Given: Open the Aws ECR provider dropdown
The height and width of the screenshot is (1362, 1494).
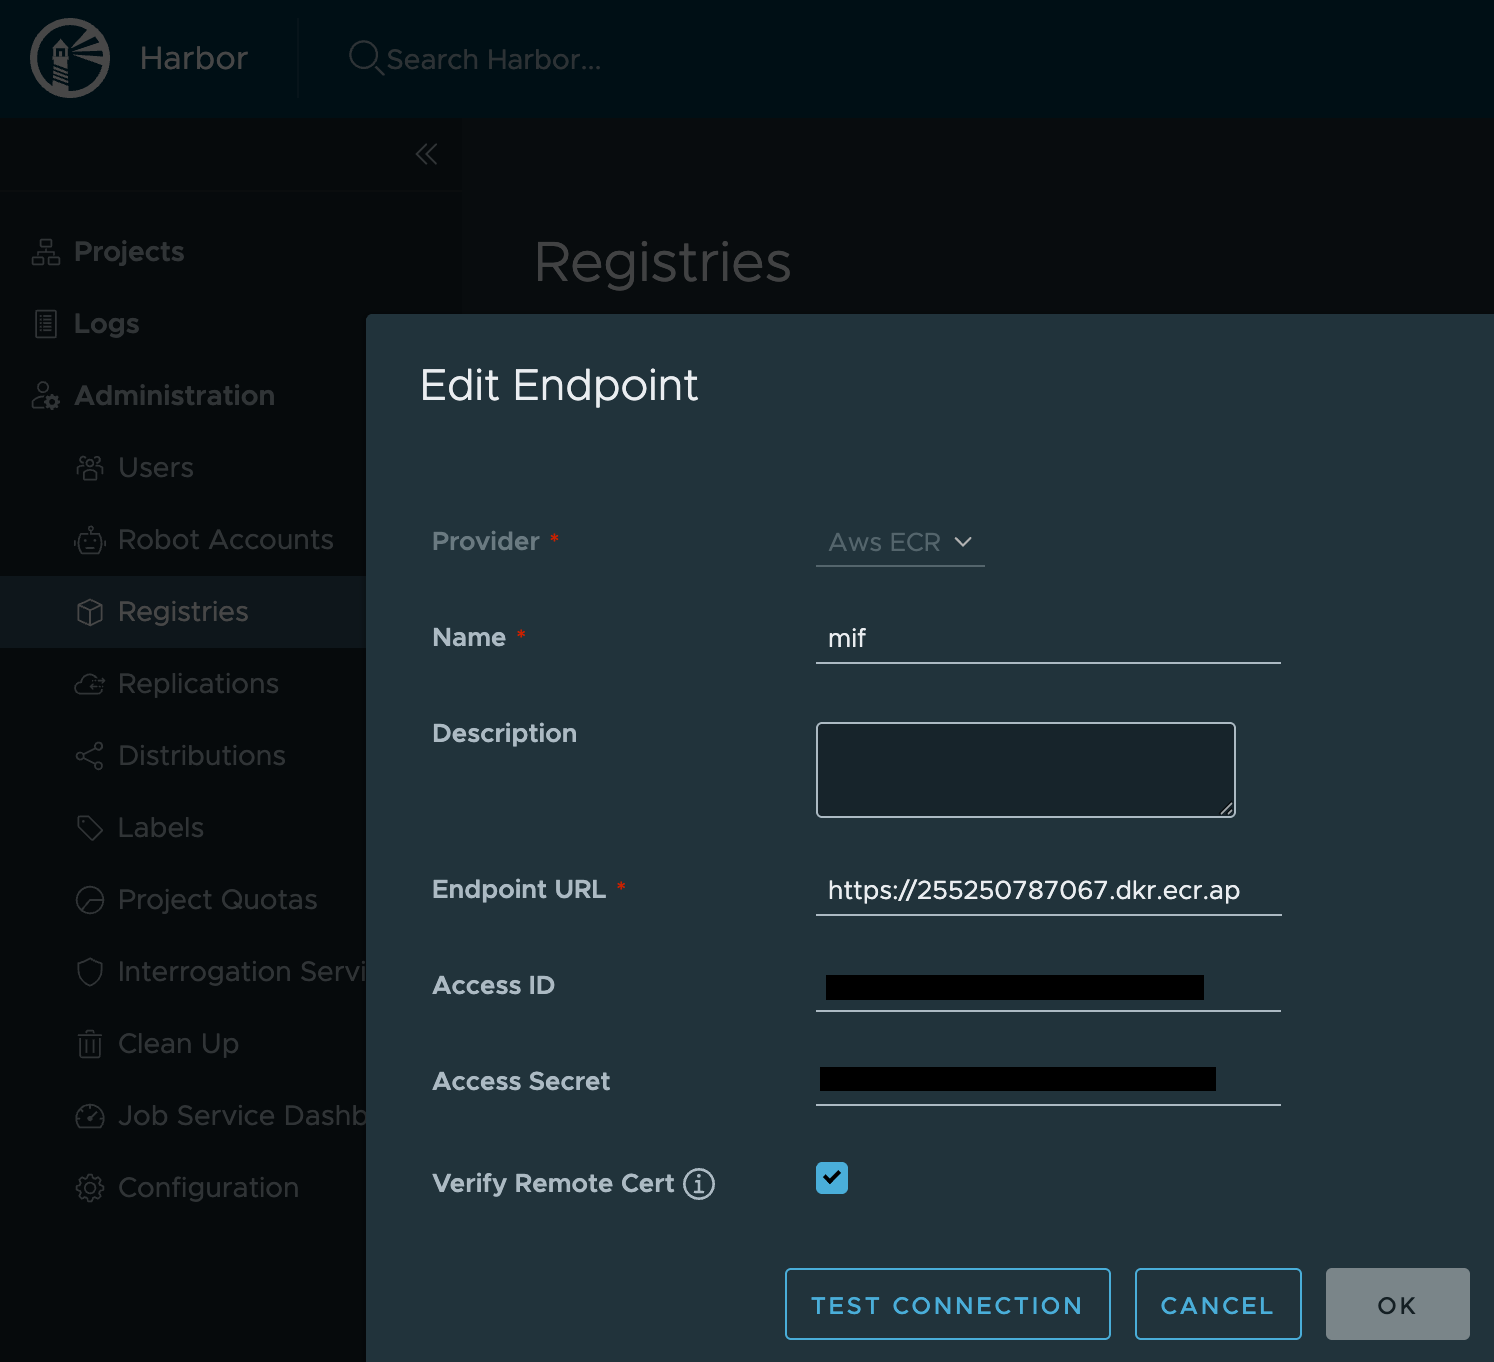Looking at the screenshot, I should 899,542.
